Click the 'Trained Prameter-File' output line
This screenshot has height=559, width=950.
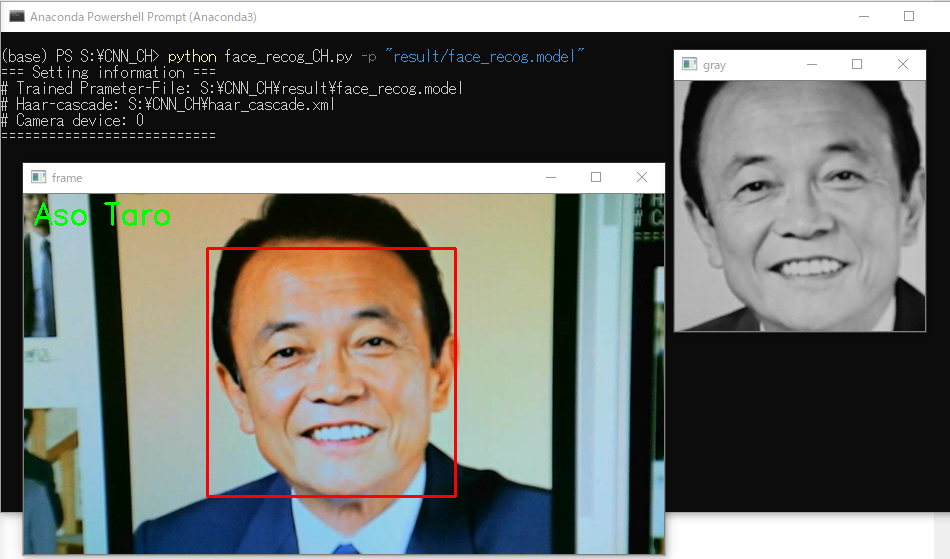232,88
